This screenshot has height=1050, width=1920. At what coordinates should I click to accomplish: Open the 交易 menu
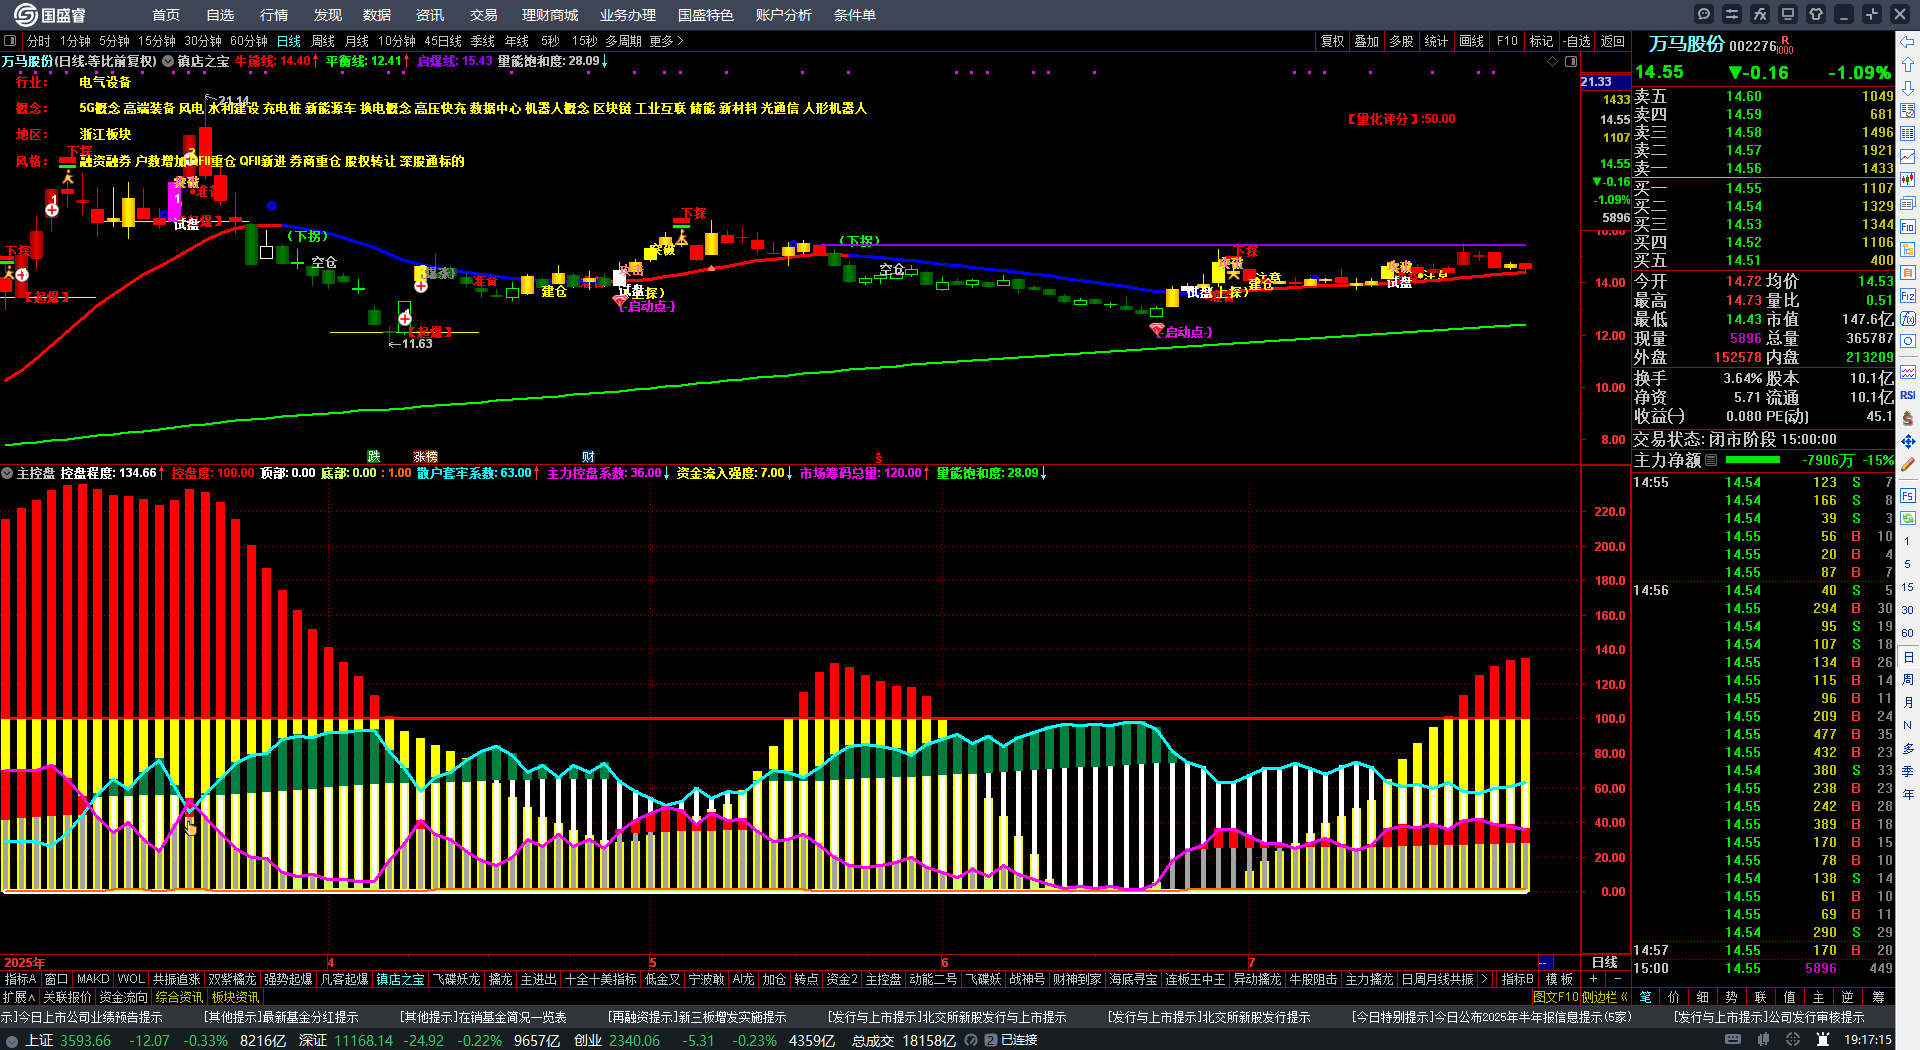click(x=484, y=15)
